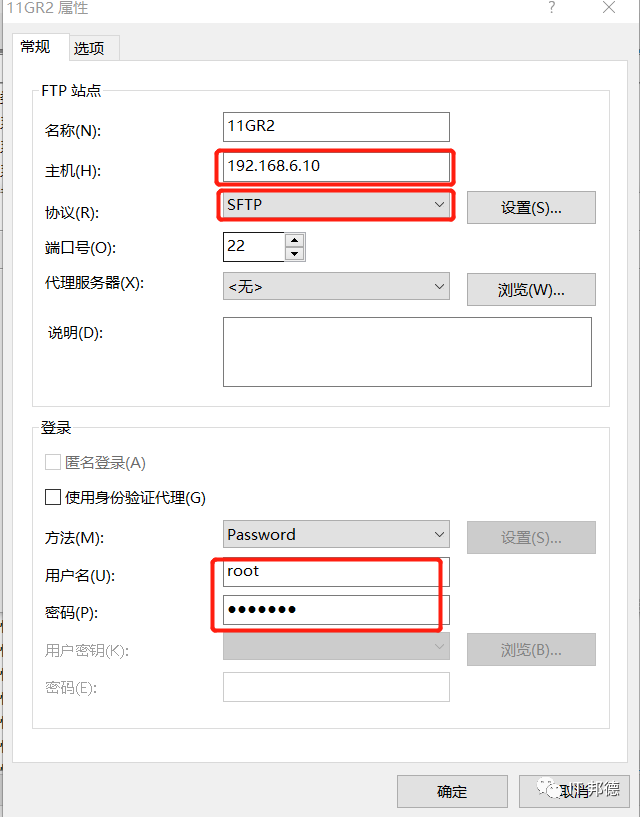Click the help question mark icon
This screenshot has height=817, width=640.
551,8
